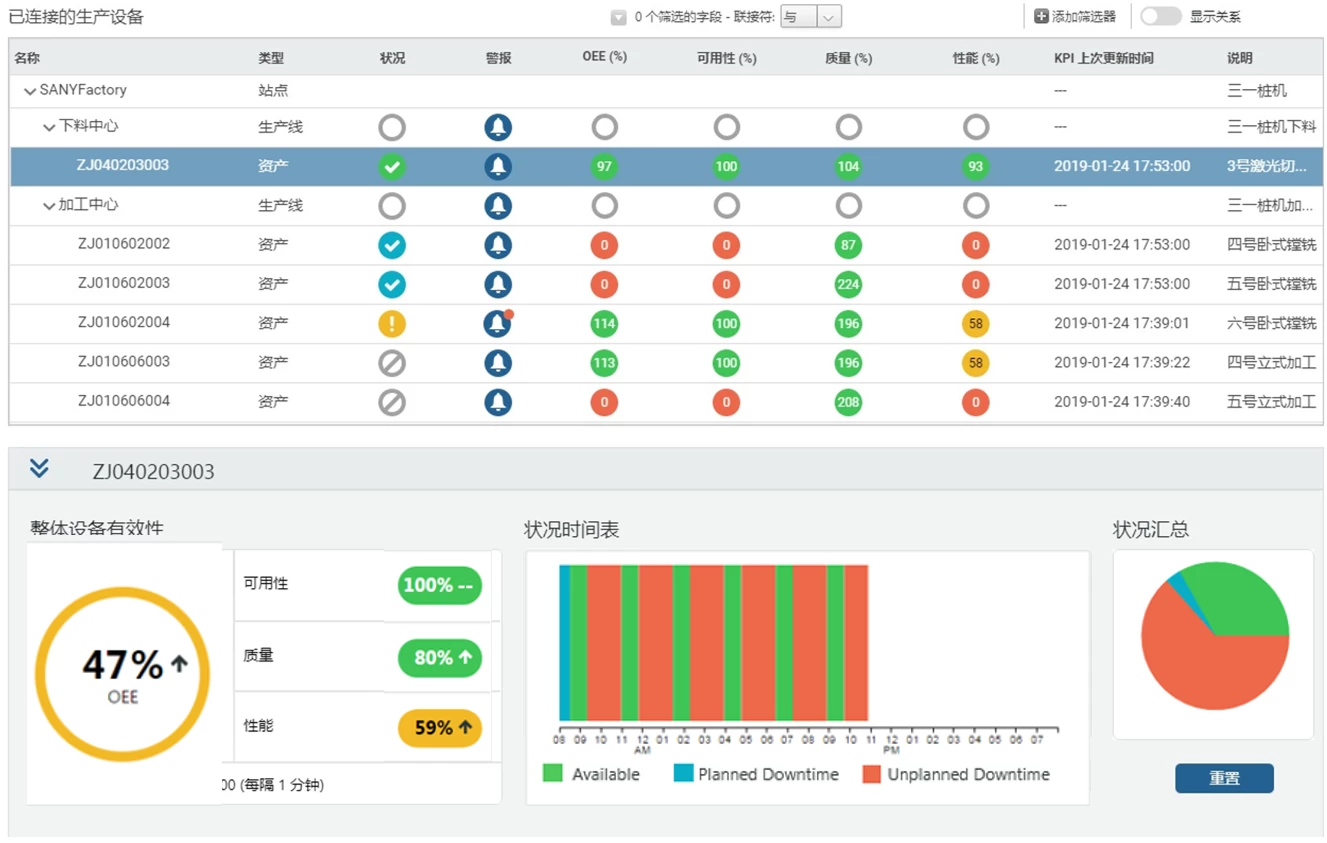Open alarm bell with red dot for ZJ010602004
1327x843 pixels.
(498, 323)
